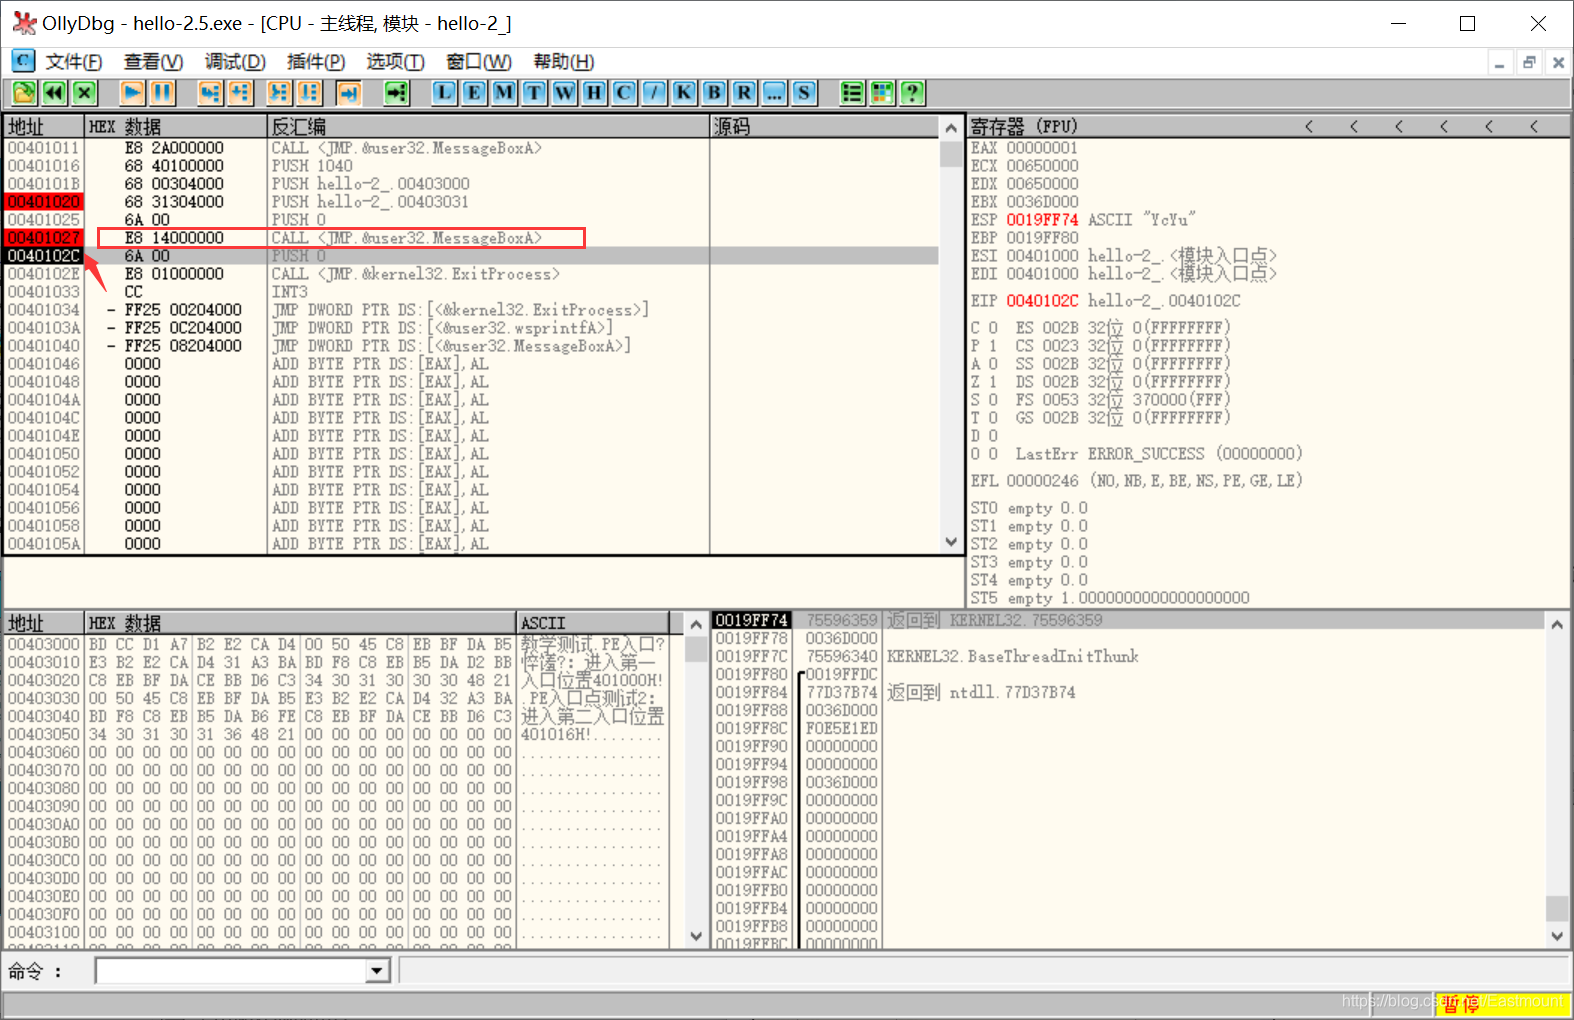Open the 查看(V) menu
The height and width of the screenshot is (1020, 1574).
point(153,62)
